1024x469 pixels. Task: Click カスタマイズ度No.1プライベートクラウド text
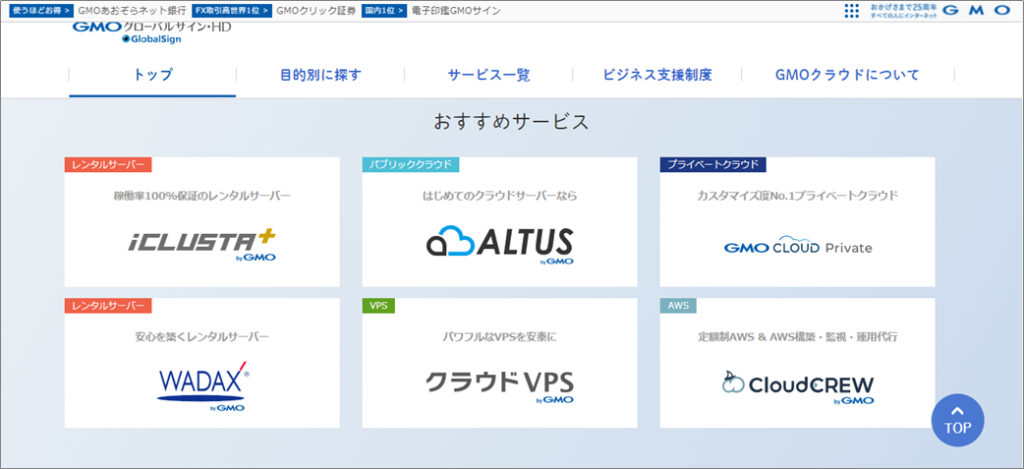coord(797,195)
